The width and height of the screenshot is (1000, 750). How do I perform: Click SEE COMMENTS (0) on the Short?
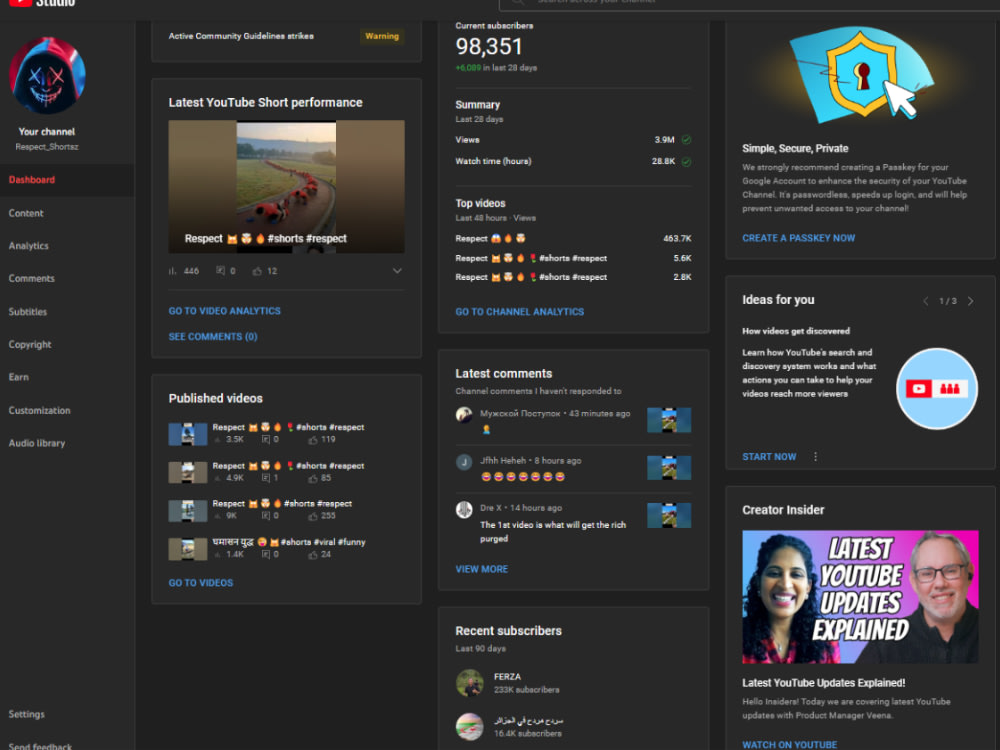pos(212,336)
